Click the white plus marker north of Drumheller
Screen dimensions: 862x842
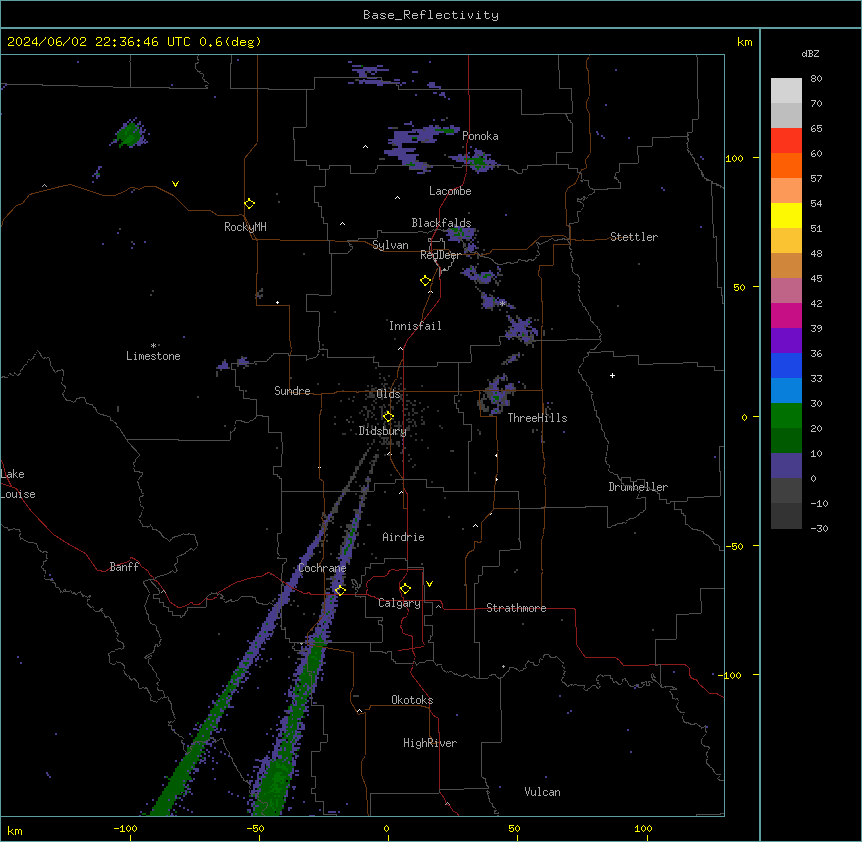click(612, 375)
